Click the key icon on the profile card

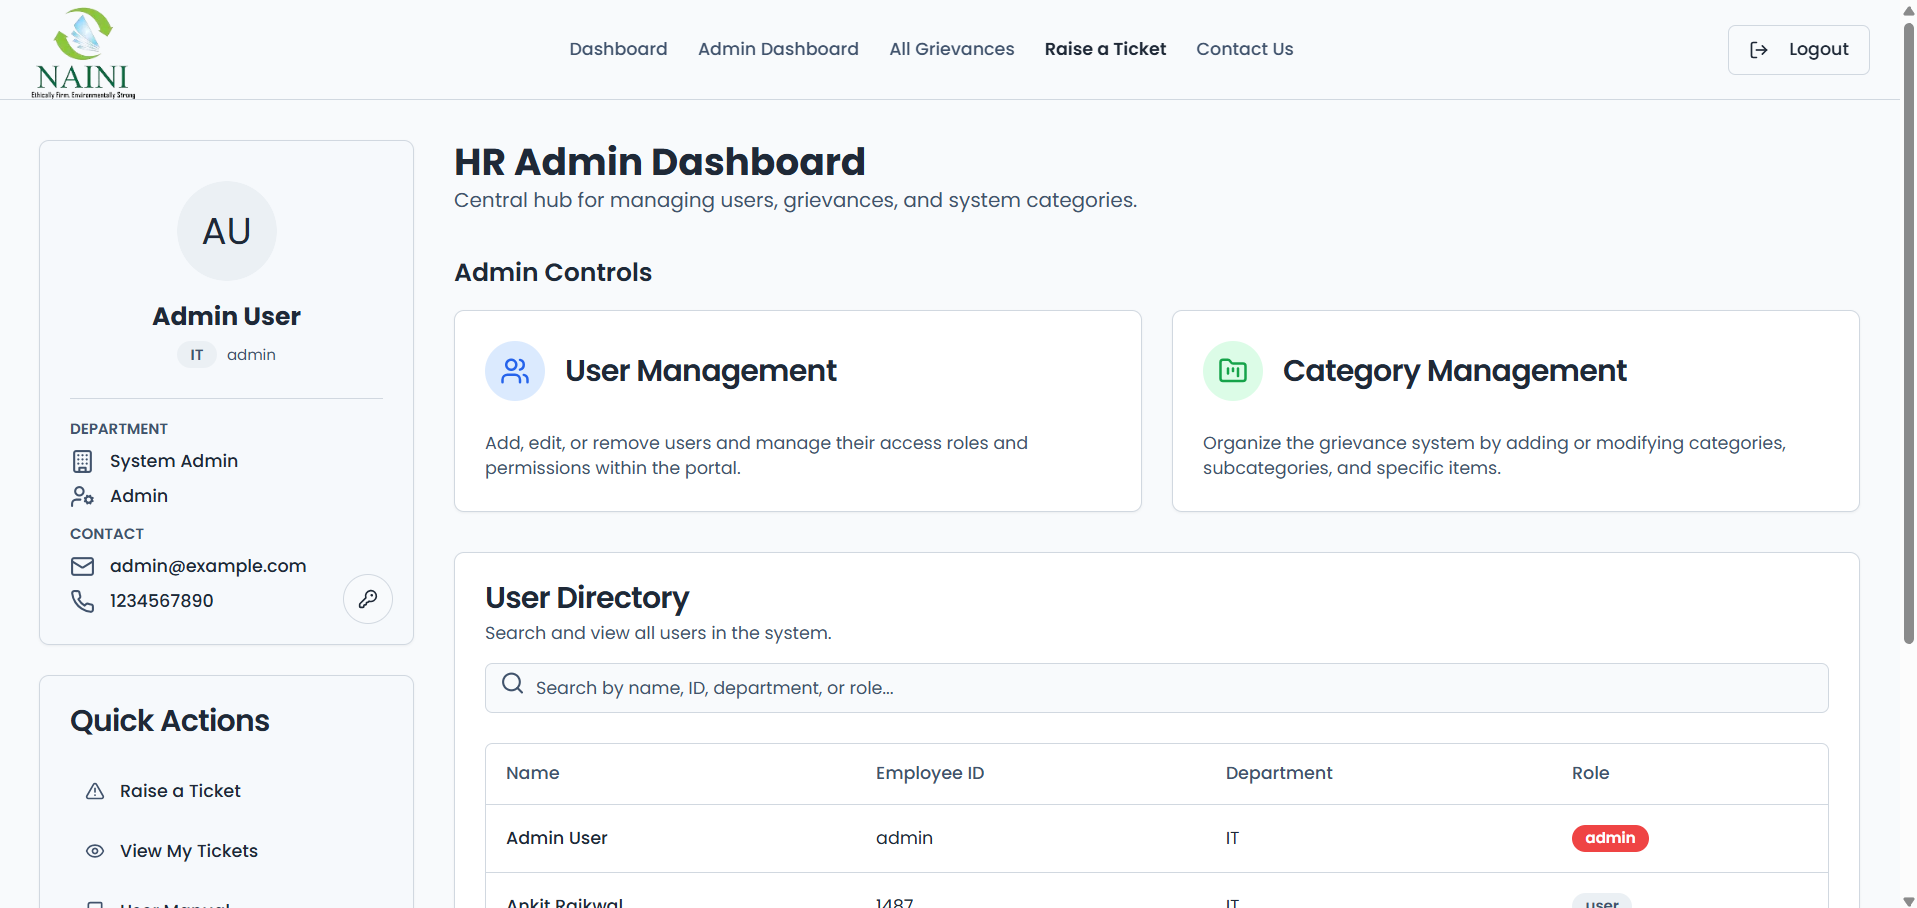click(367, 599)
